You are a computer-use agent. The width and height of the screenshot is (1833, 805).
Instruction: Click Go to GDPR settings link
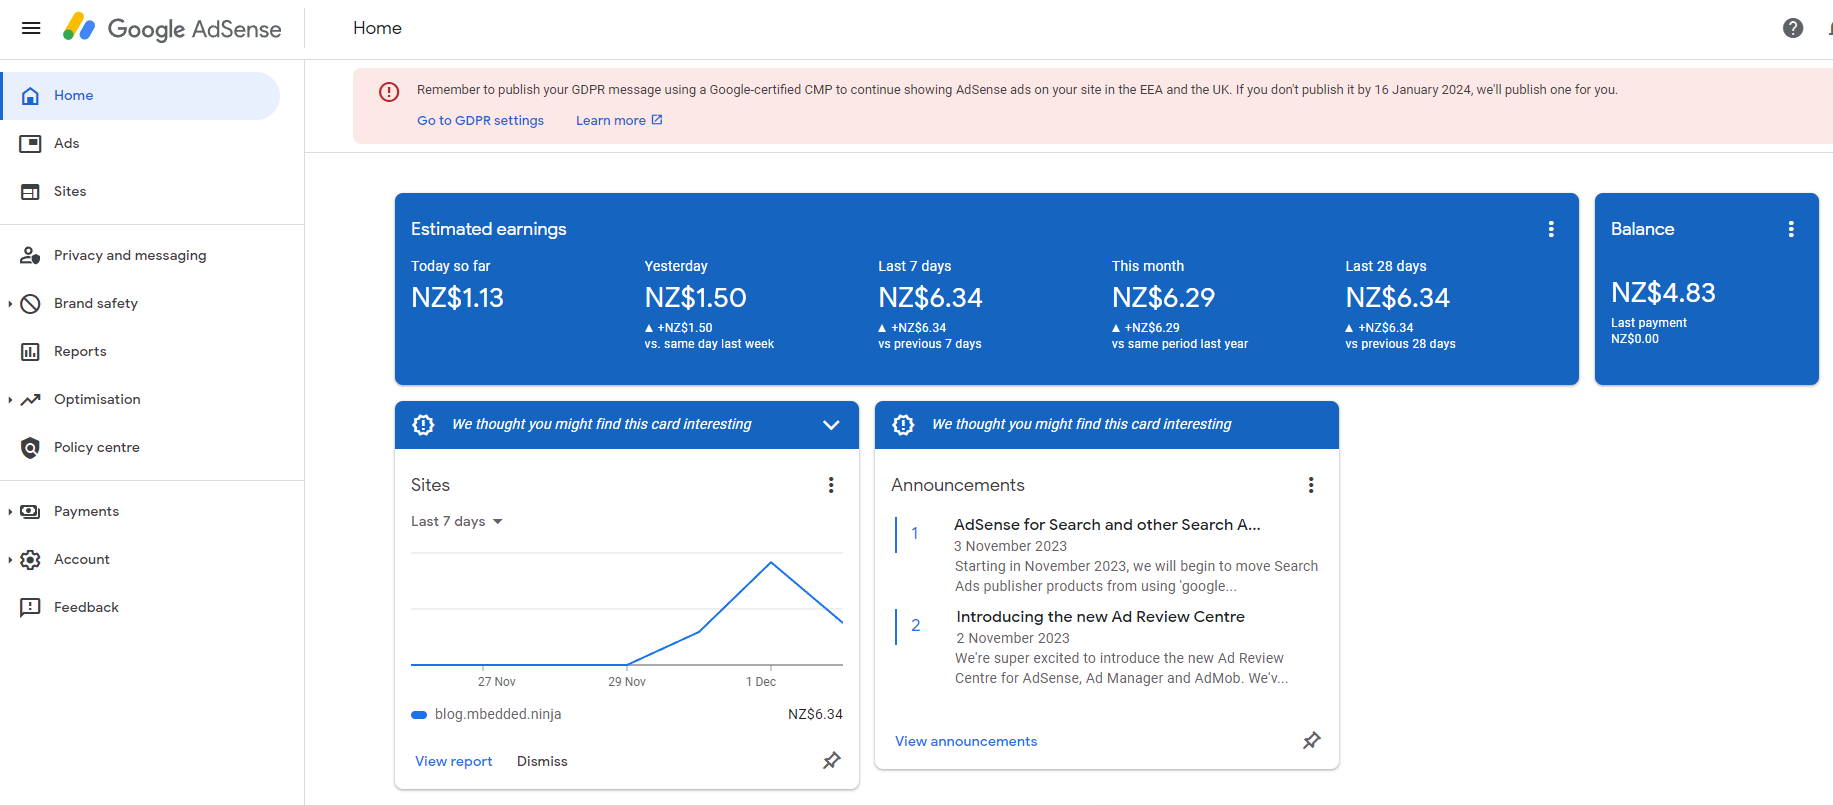click(x=480, y=121)
